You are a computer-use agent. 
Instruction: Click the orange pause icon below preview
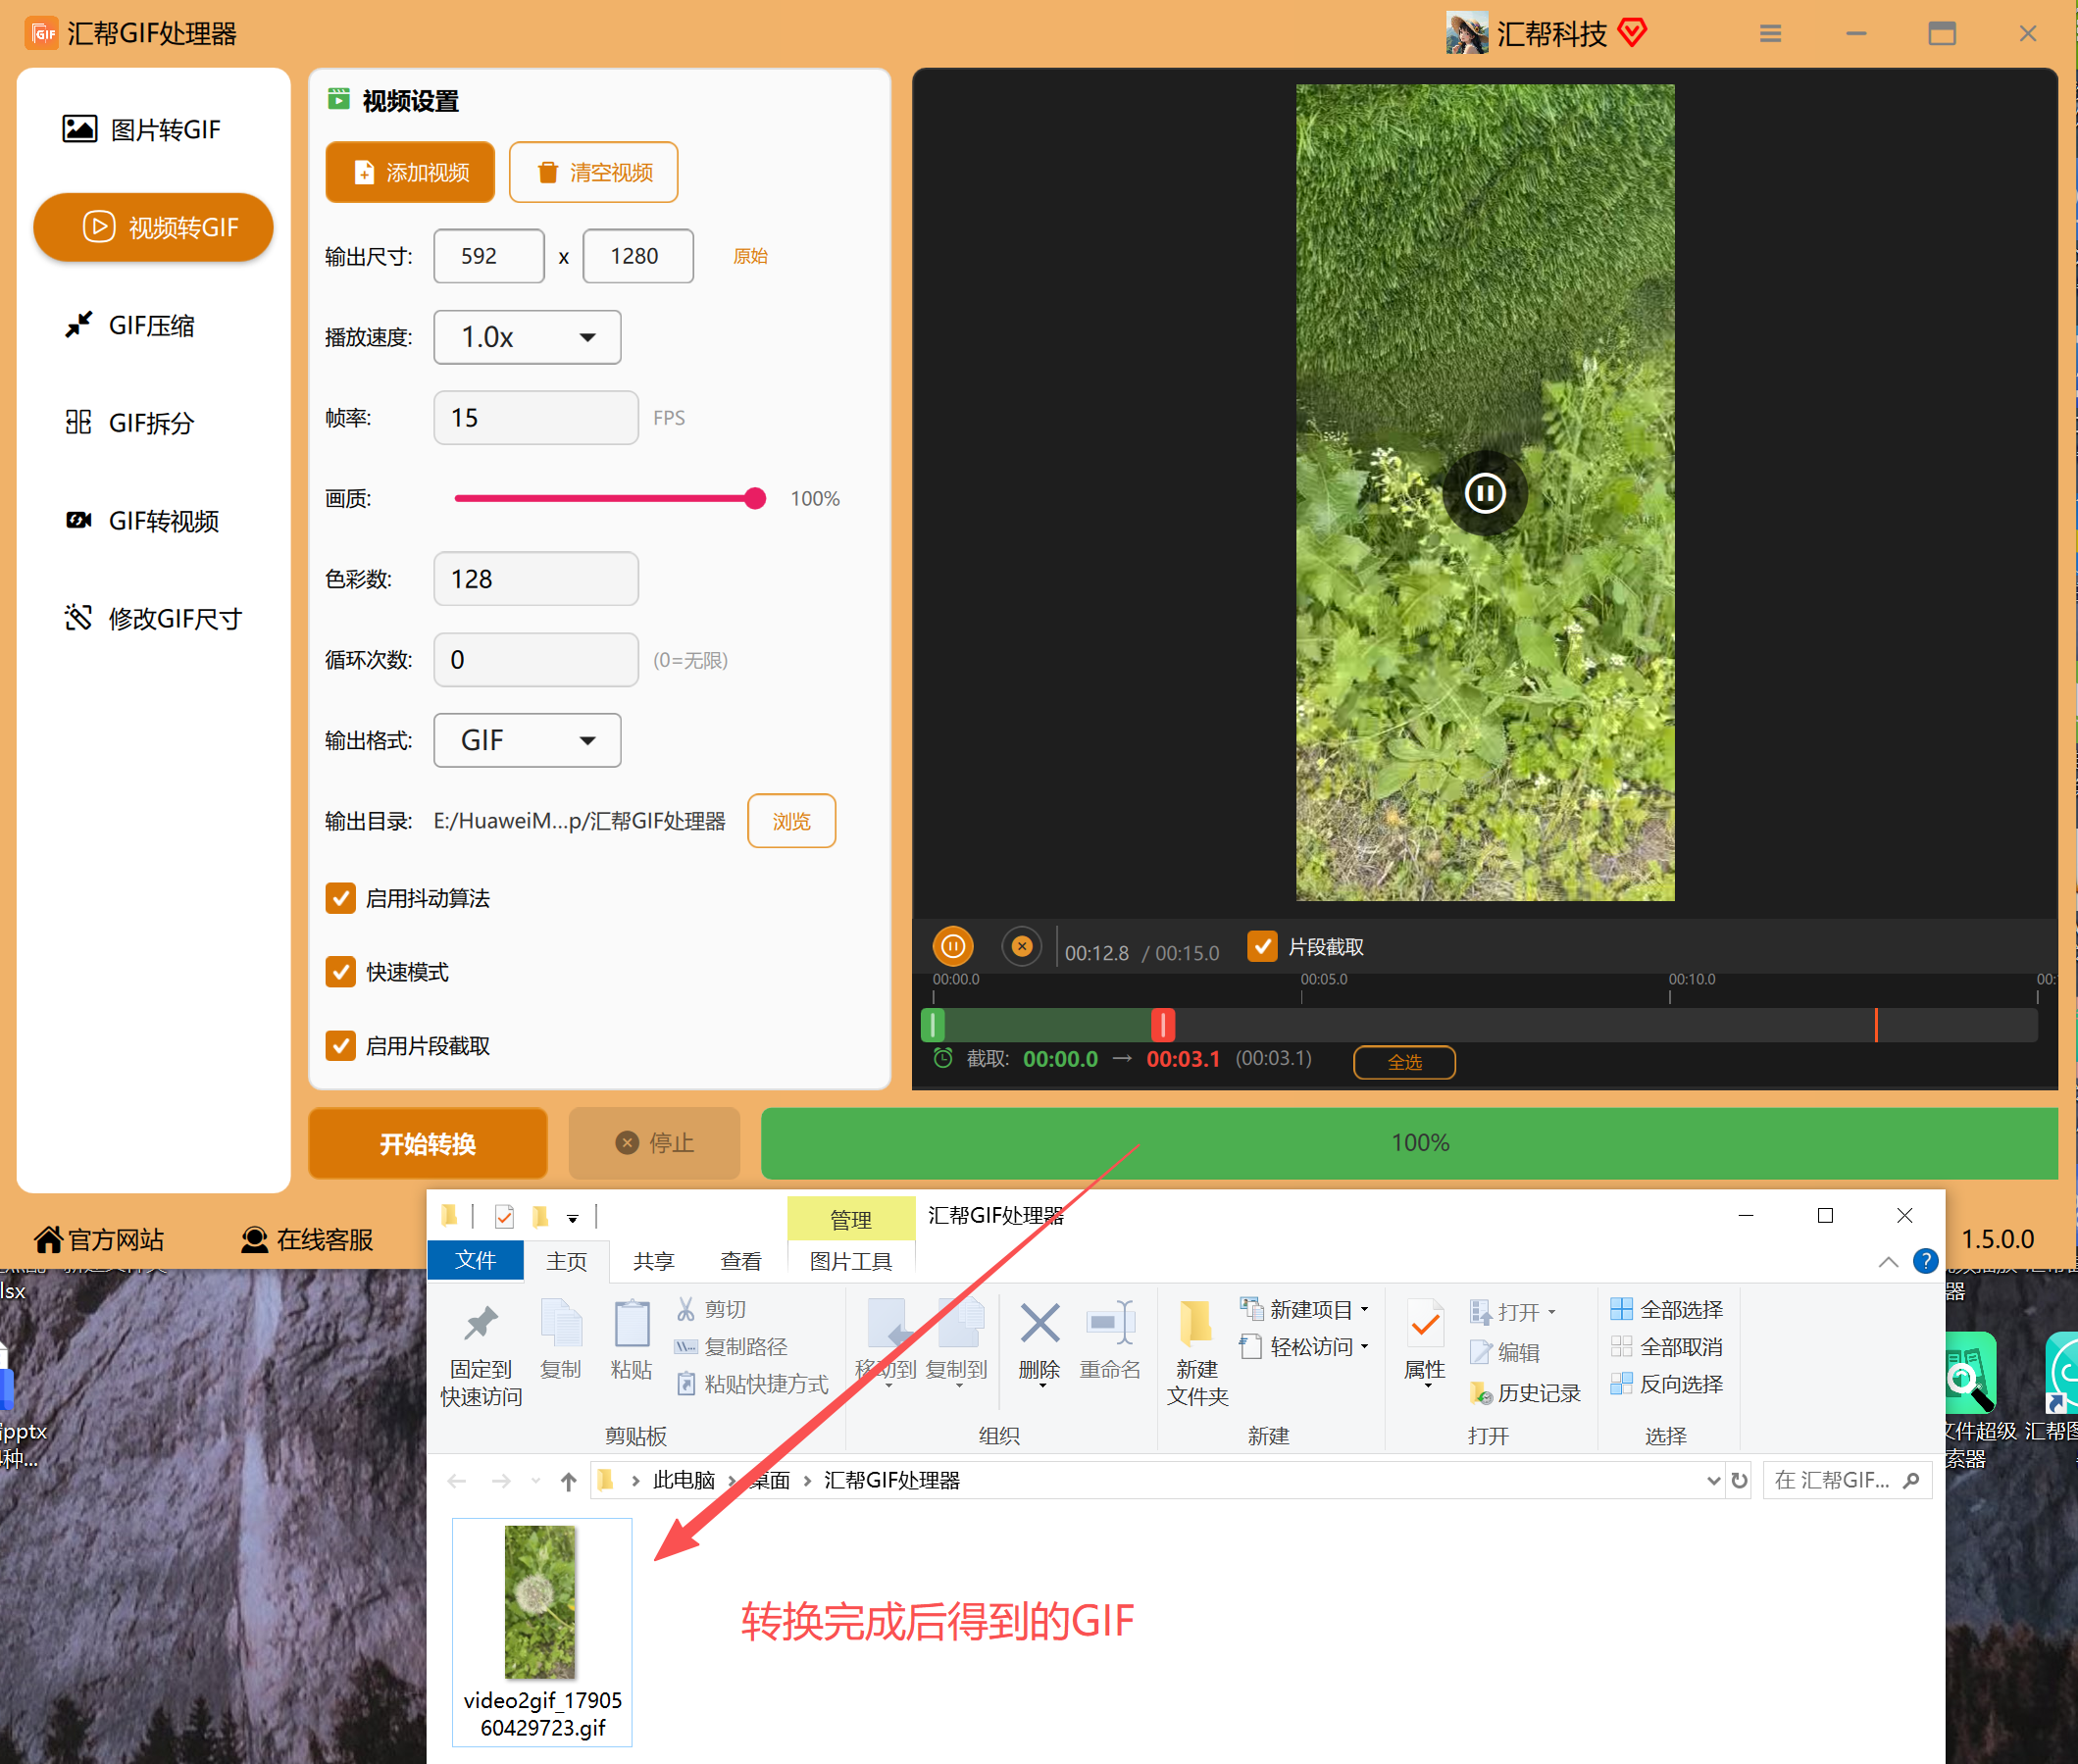point(953,946)
